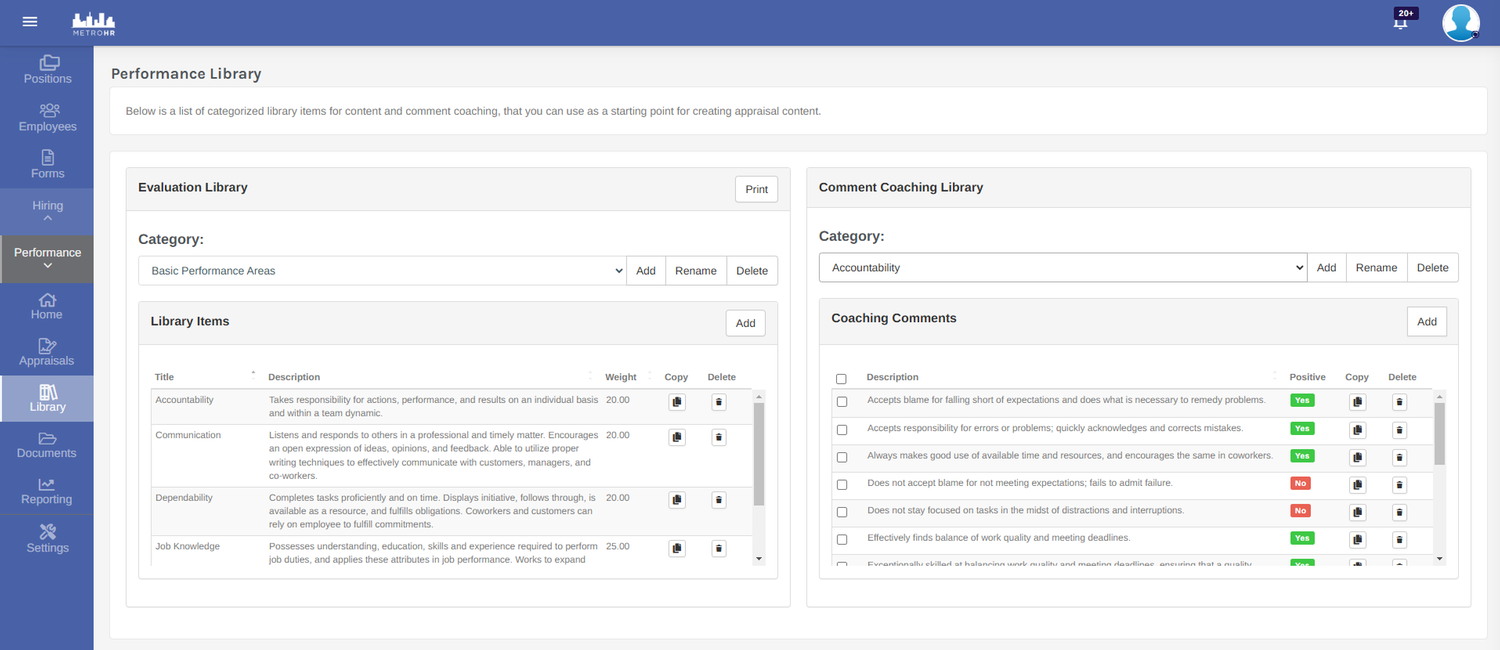Click the green Yes badge on time-use comment
Image resolution: width=1500 pixels, height=650 pixels.
pyautogui.click(x=1302, y=455)
